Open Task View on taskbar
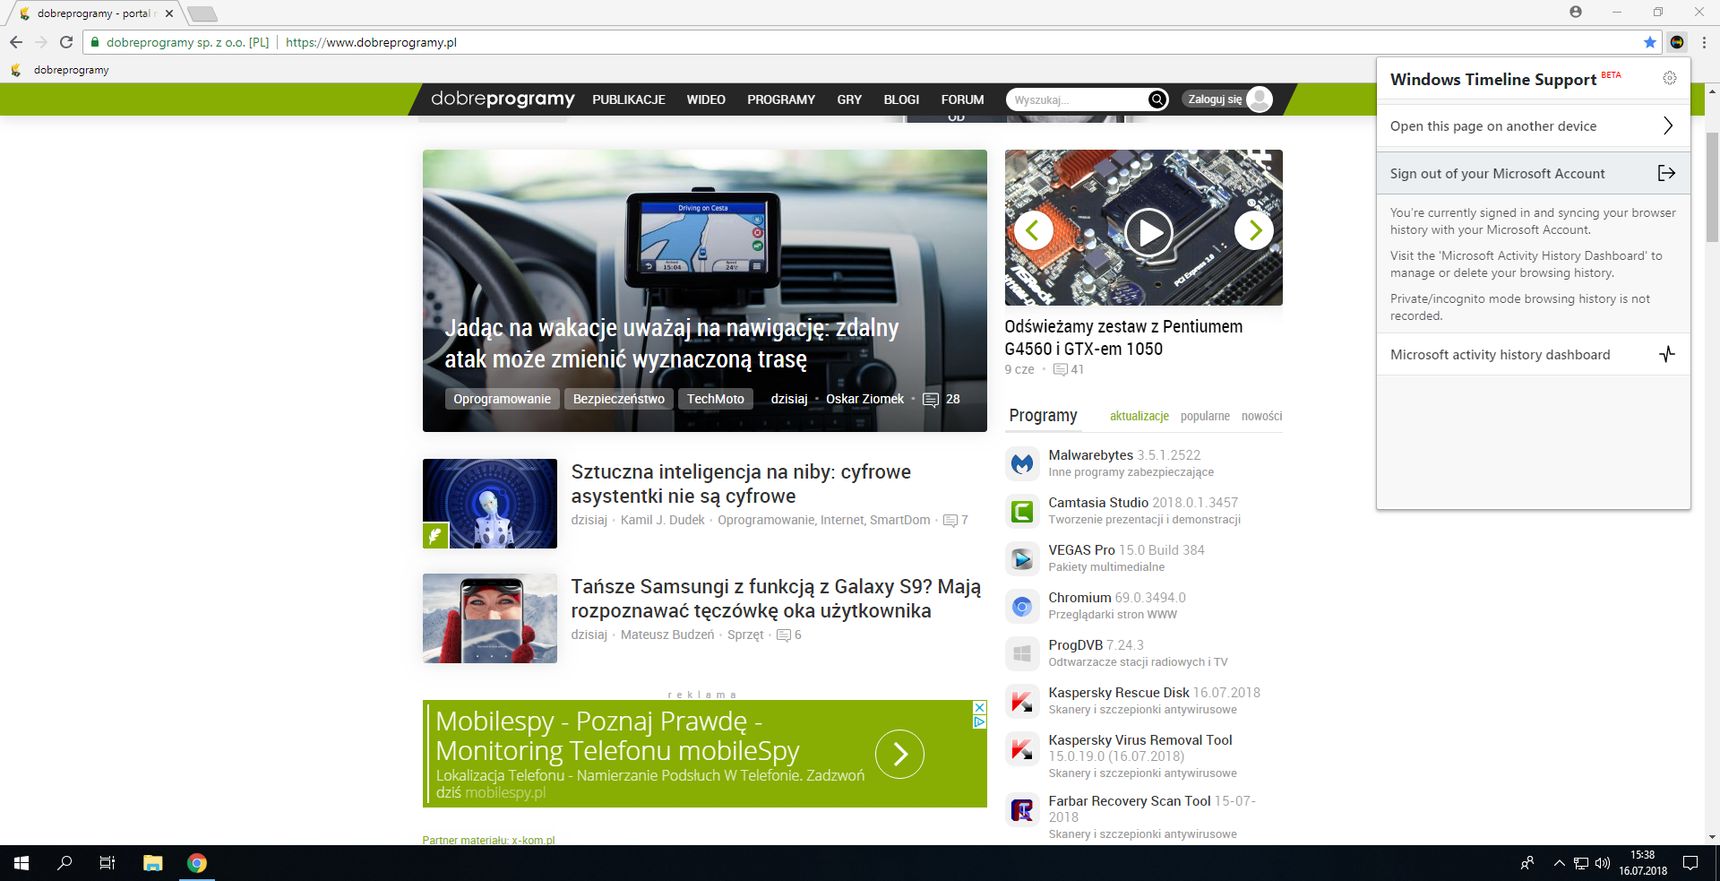Viewport: 1720px width, 881px height. (108, 863)
